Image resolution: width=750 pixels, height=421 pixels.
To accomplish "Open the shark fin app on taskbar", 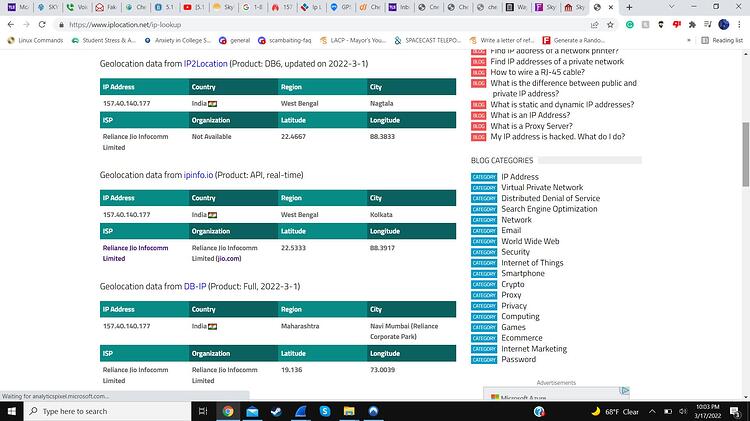I will [x=300, y=411].
